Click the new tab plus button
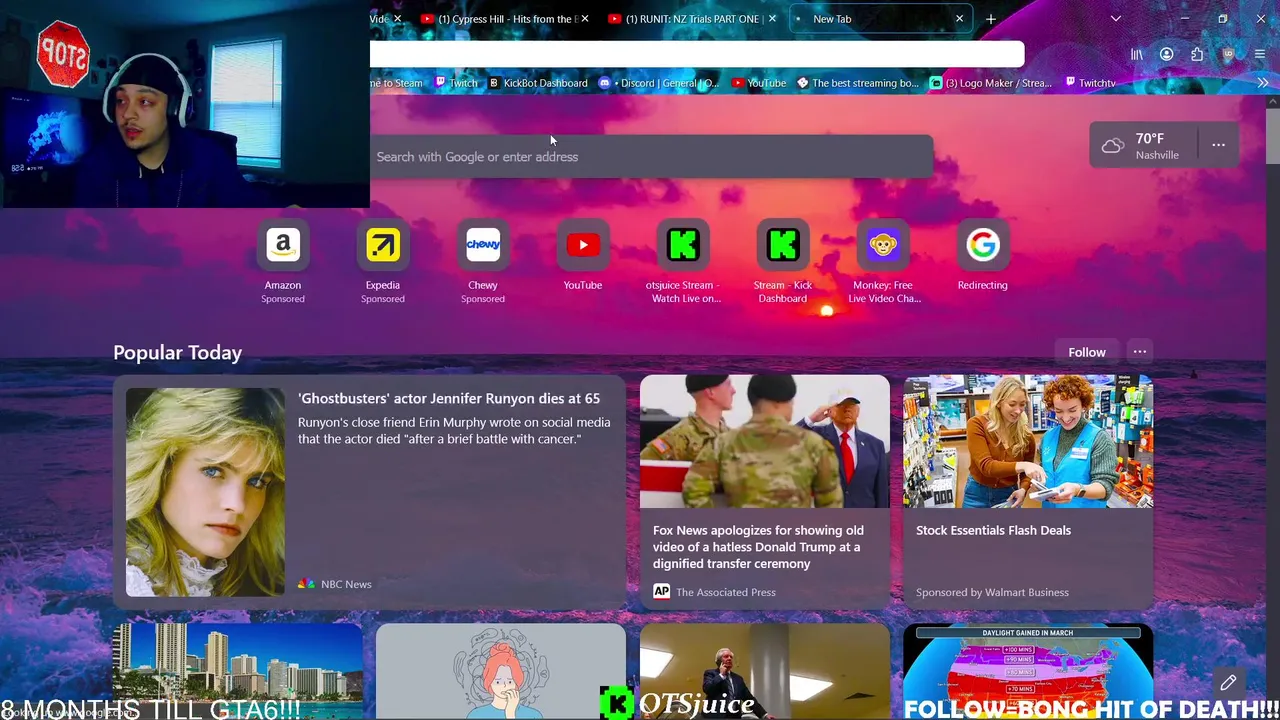This screenshot has height=720, width=1280. click(991, 19)
